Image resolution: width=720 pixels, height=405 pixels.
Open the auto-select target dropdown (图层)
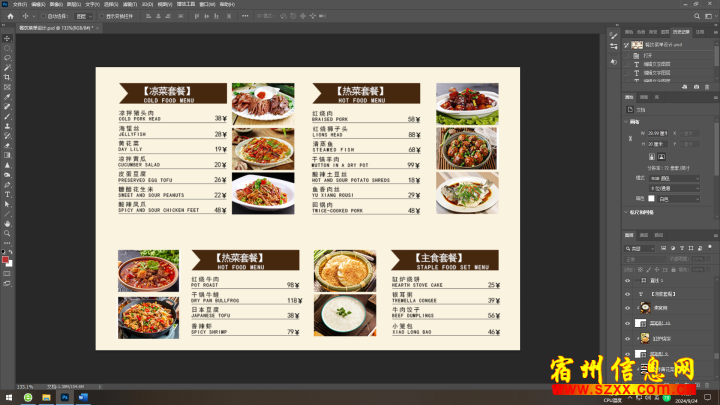84,16
